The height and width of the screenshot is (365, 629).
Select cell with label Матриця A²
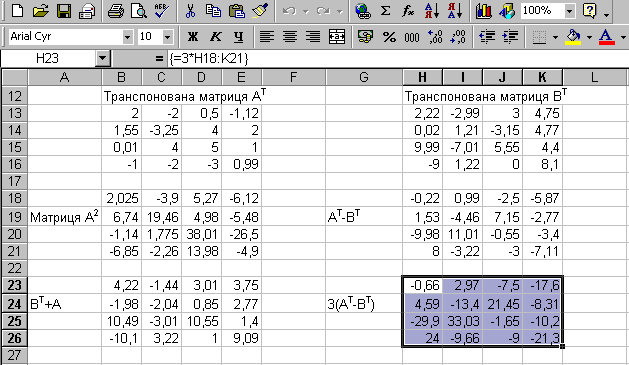point(64,217)
